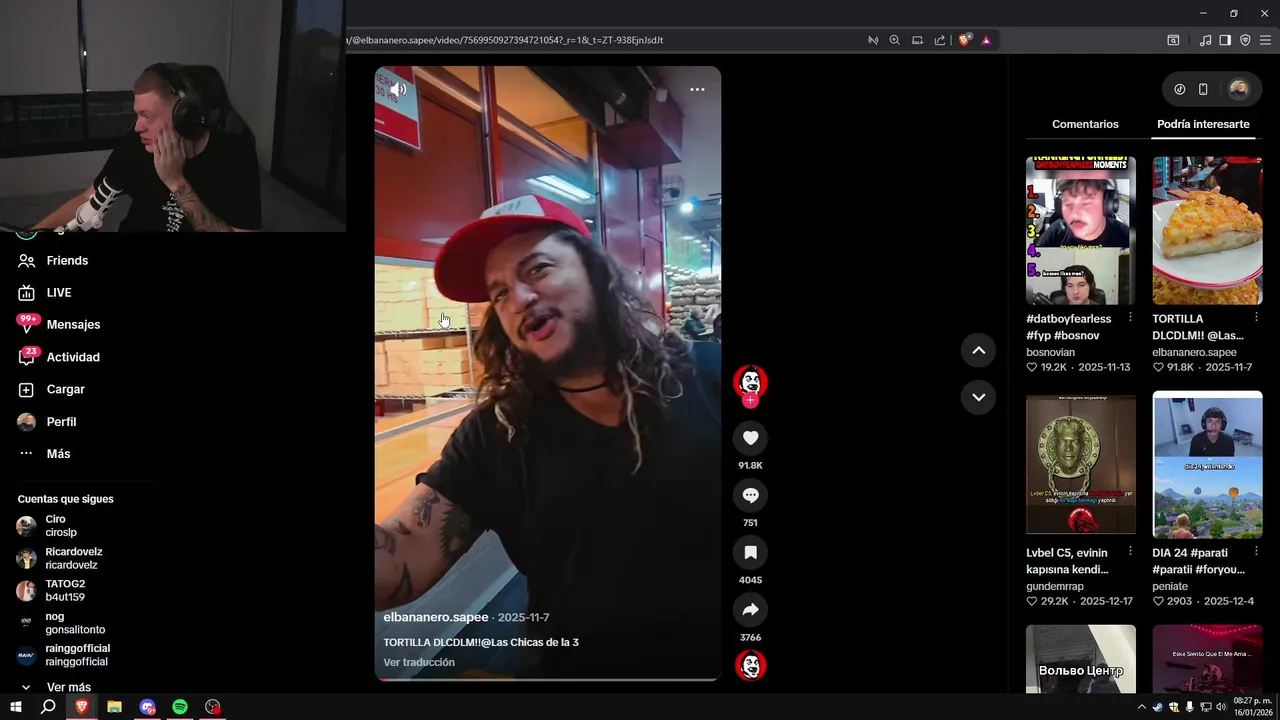
Task: Open the zoom magnifier icon in address bar
Action: (895, 40)
